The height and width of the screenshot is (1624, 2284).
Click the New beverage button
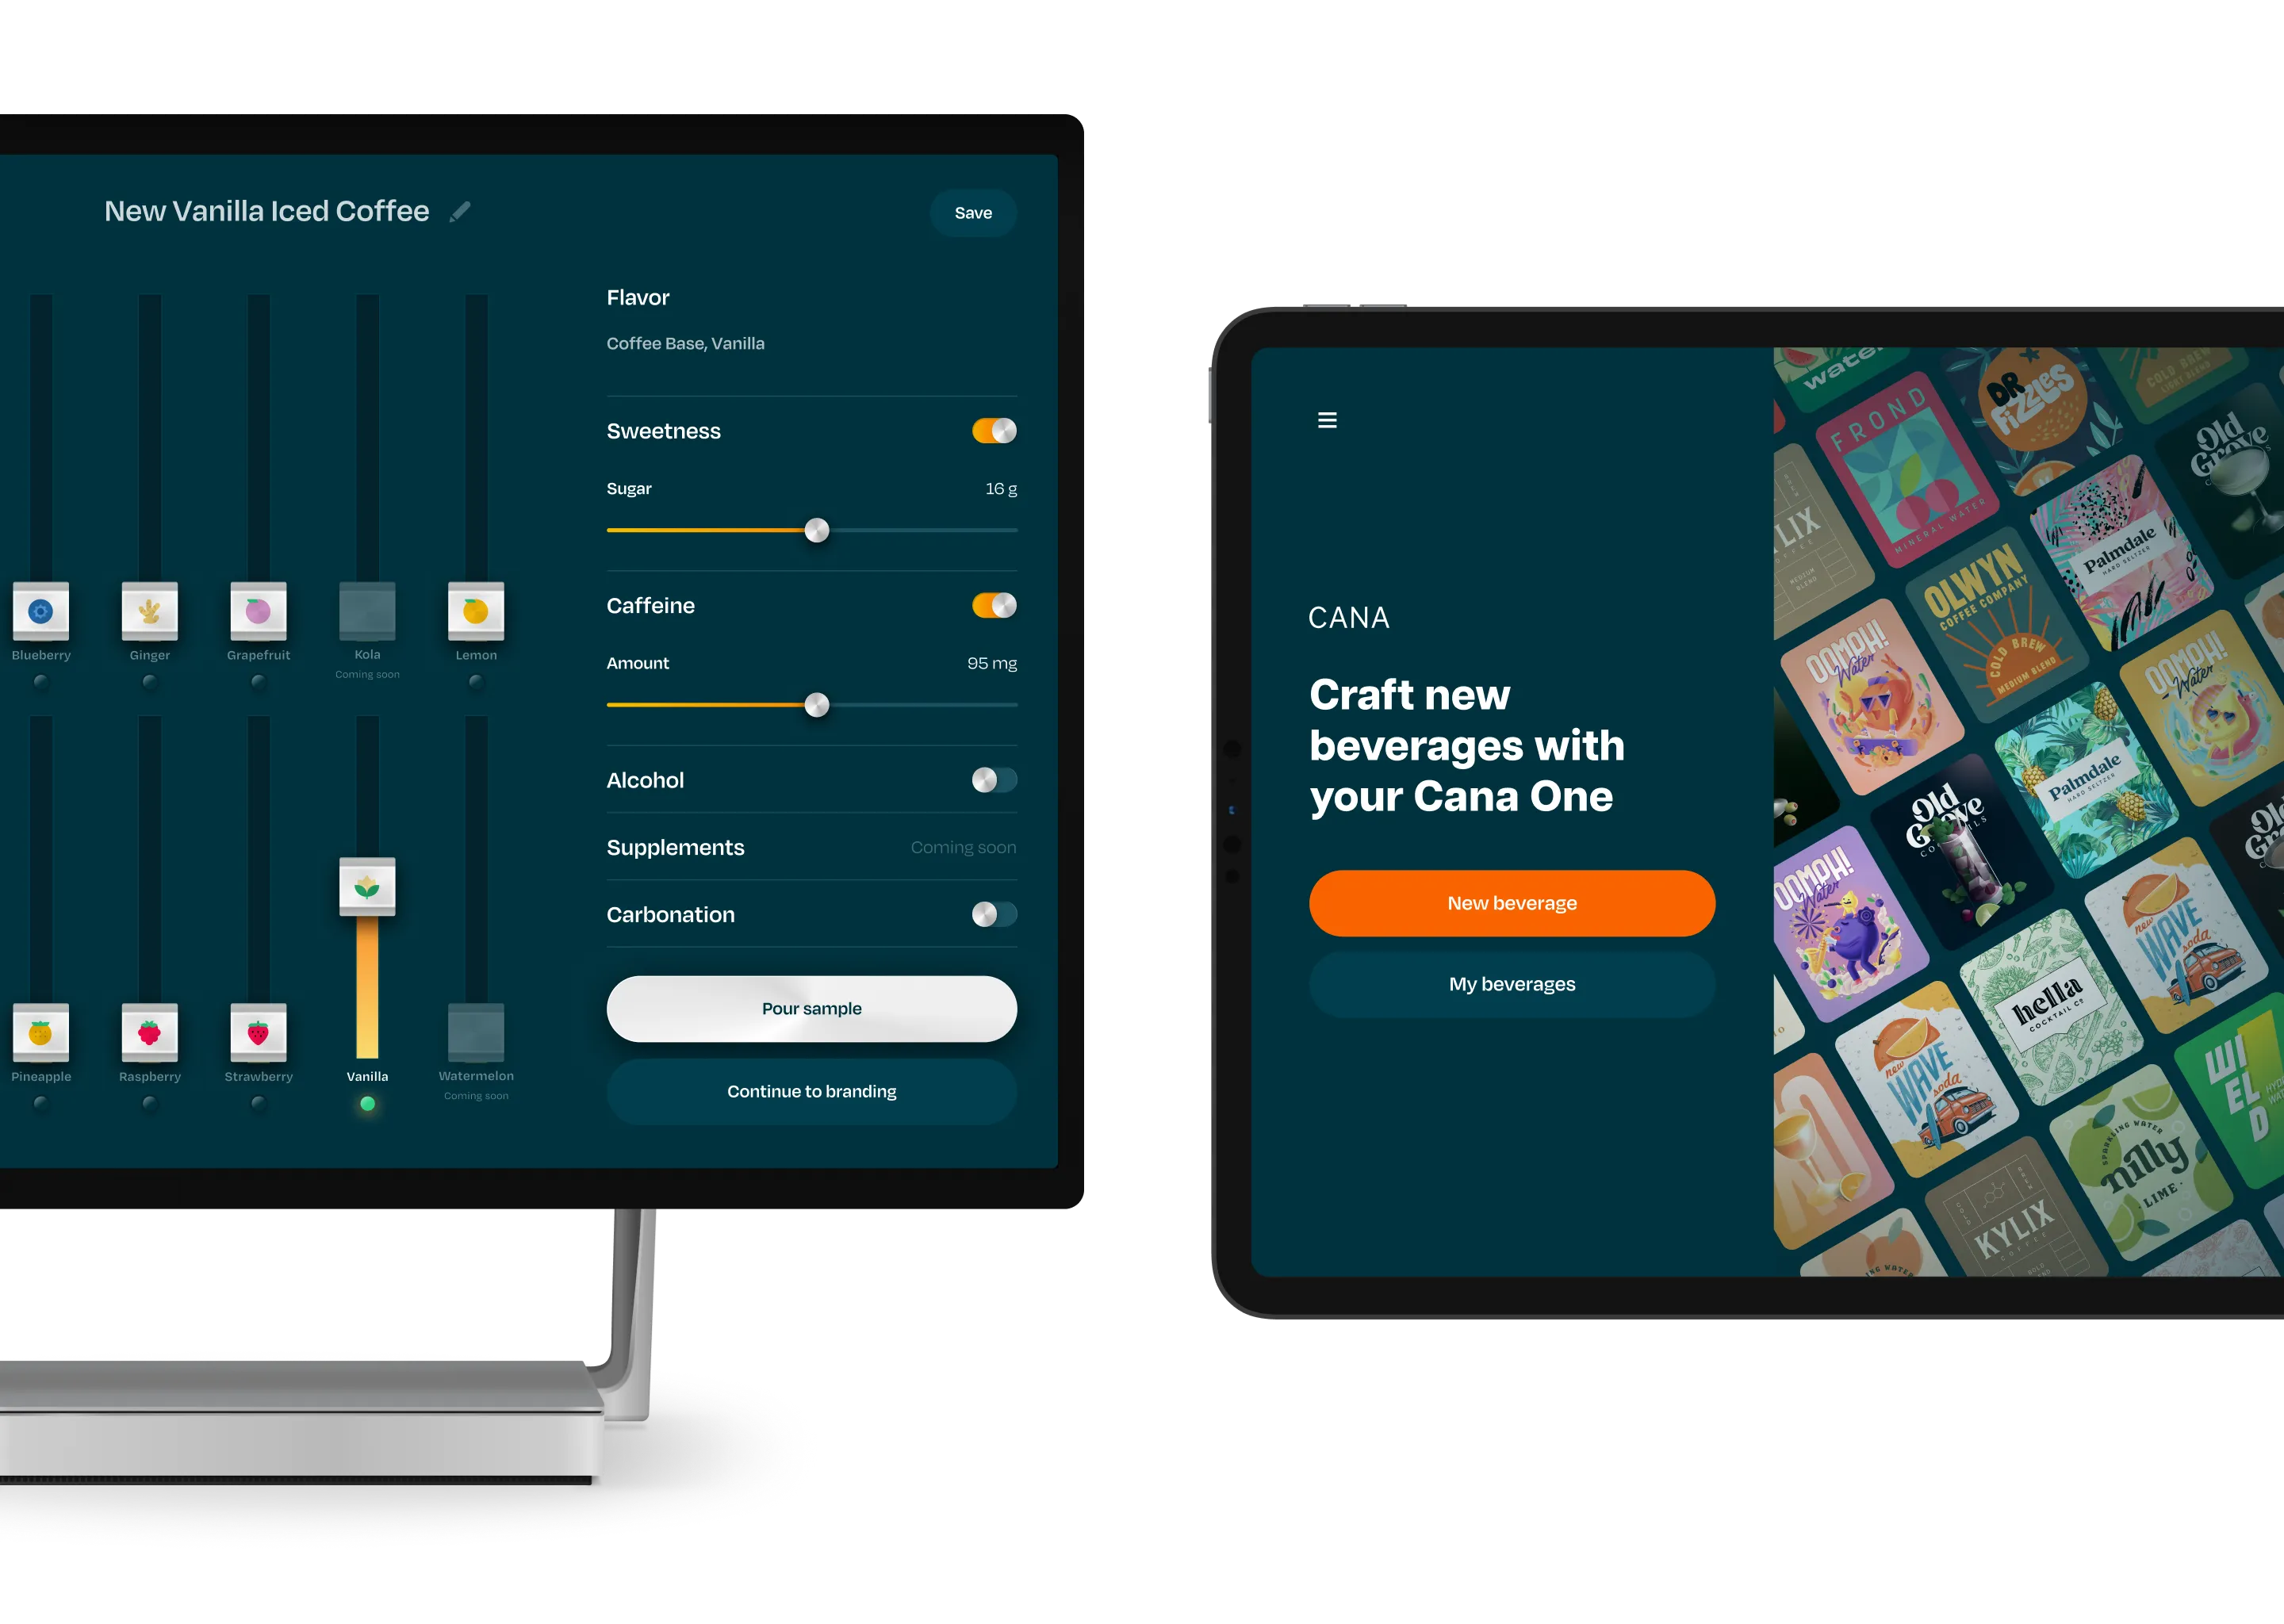(1511, 902)
